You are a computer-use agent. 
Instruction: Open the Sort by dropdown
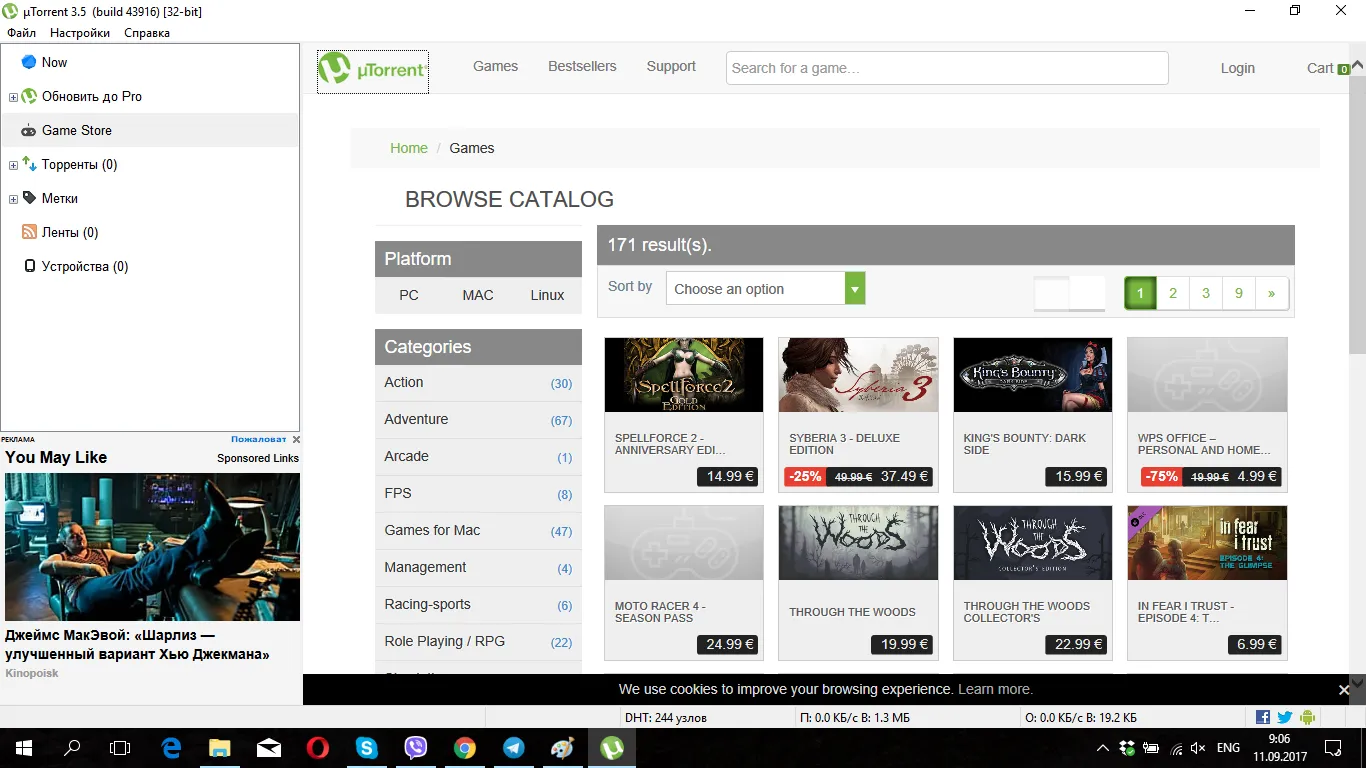tap(765, 289)
